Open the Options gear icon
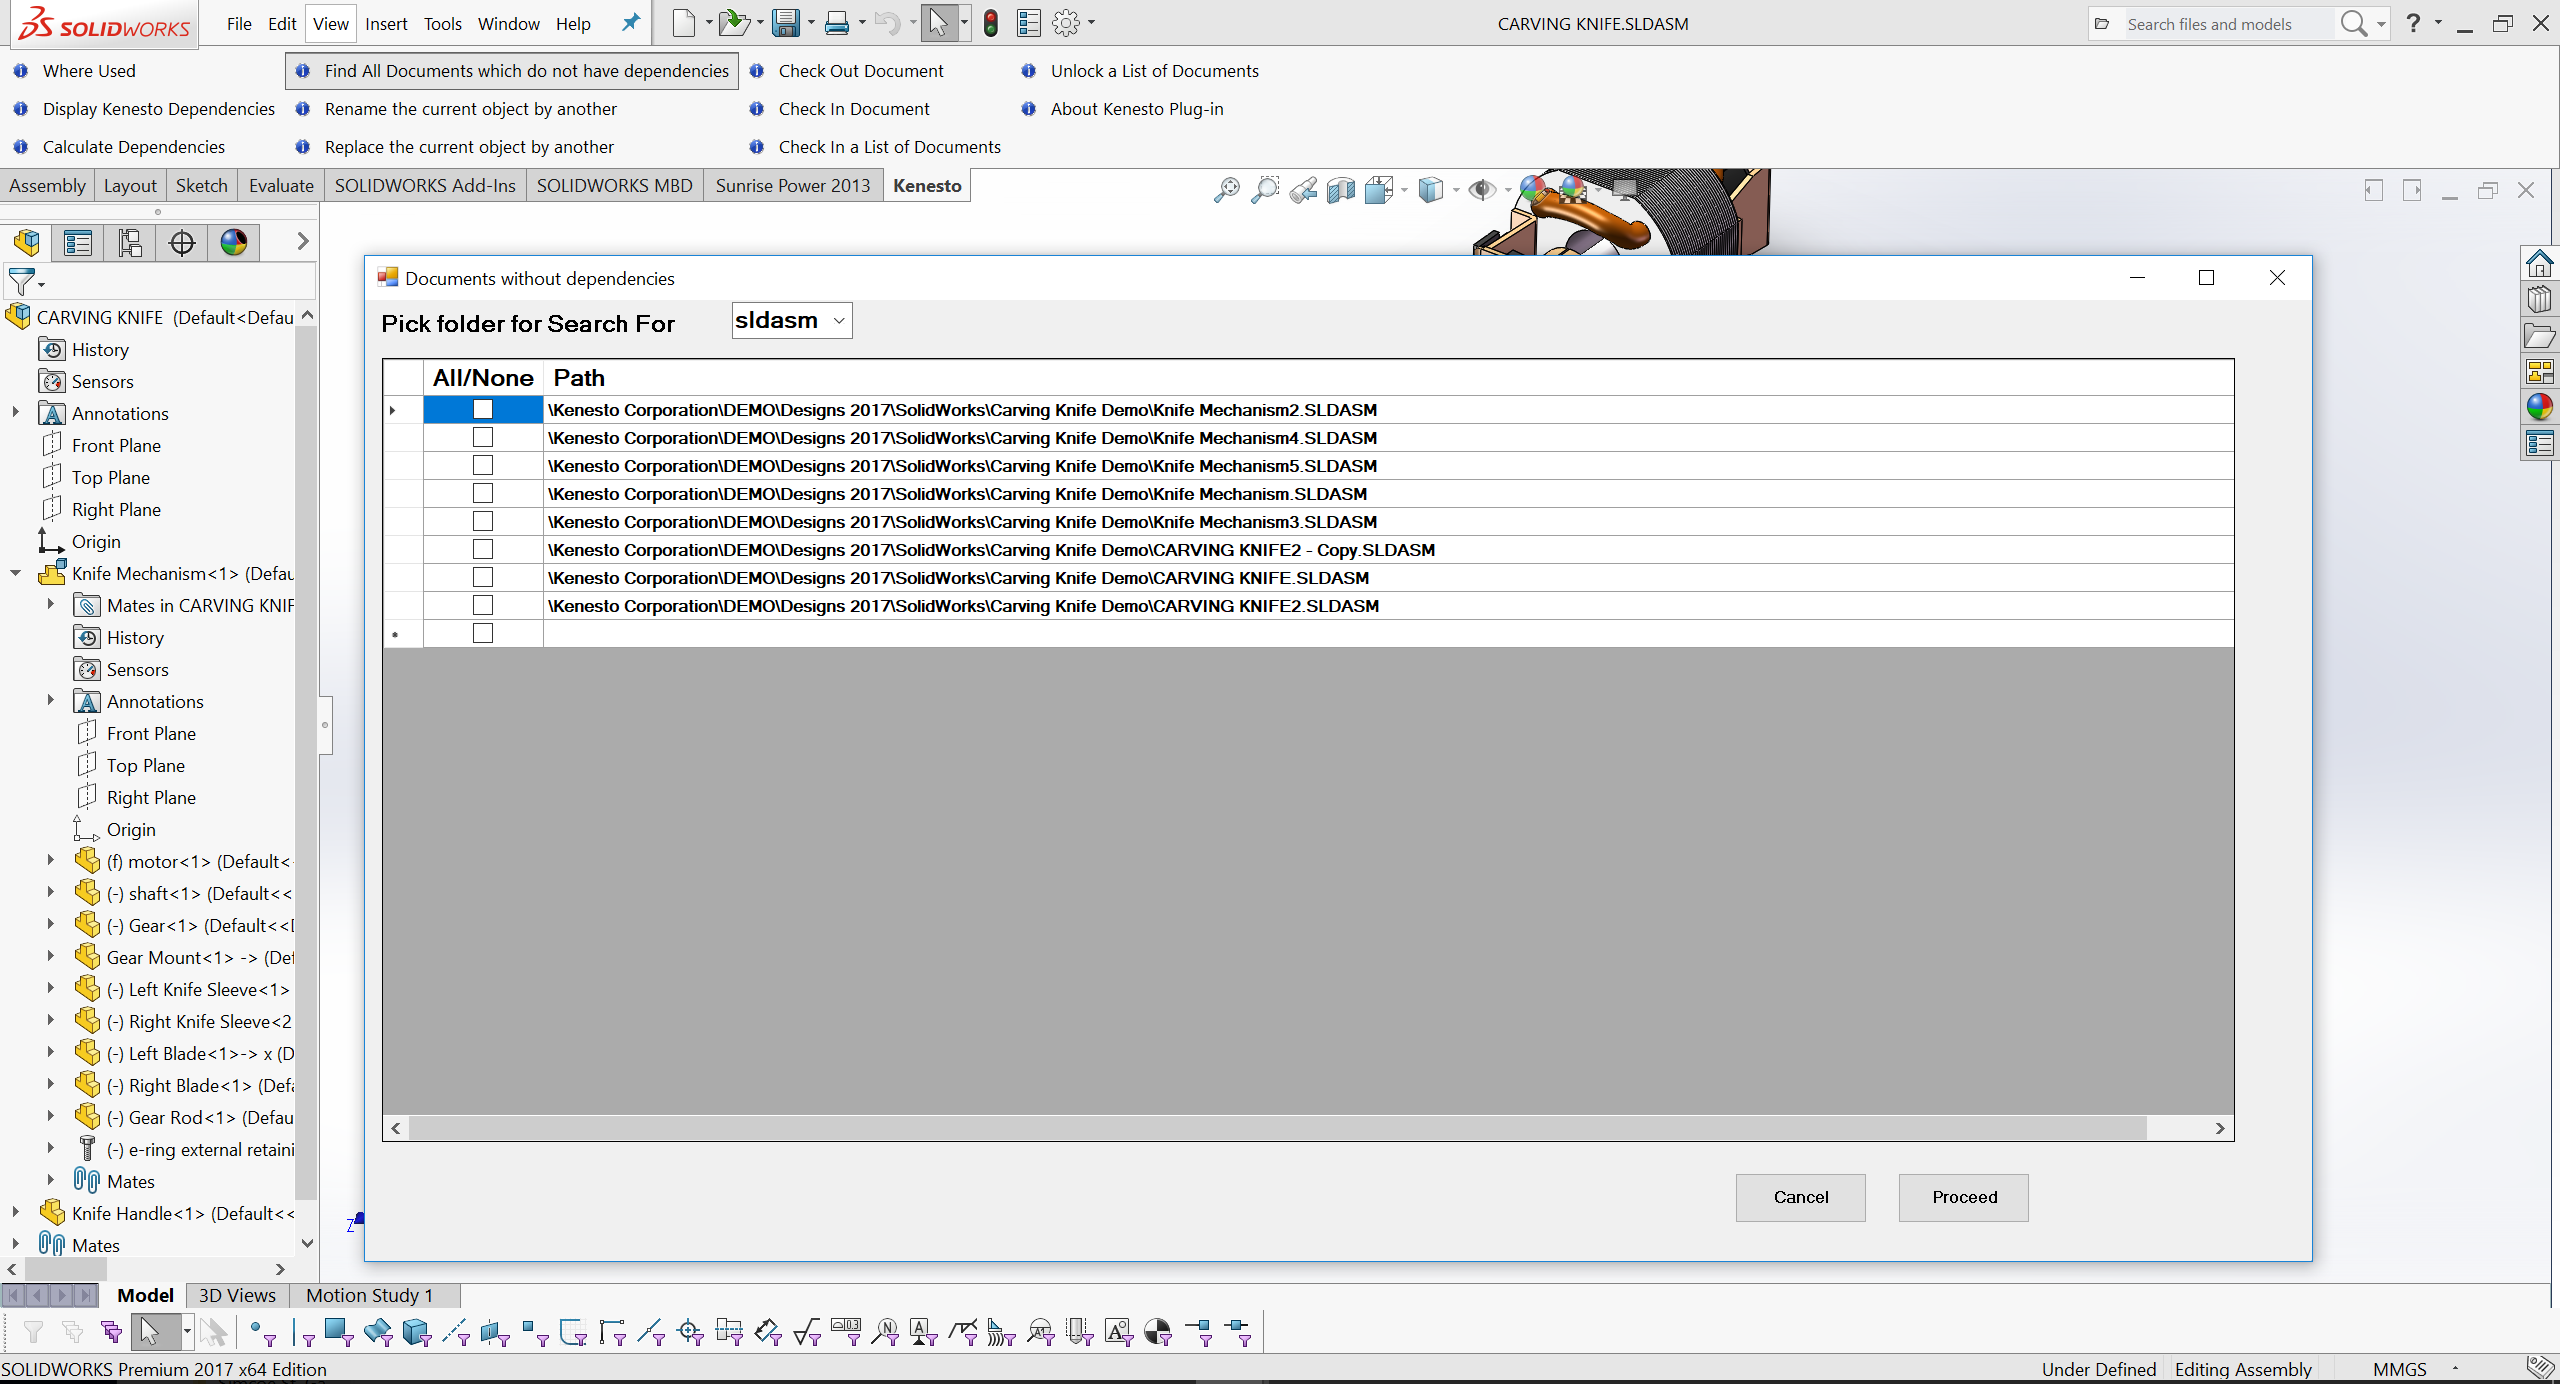2560x1384 pixels. [x=1066, y=23]
